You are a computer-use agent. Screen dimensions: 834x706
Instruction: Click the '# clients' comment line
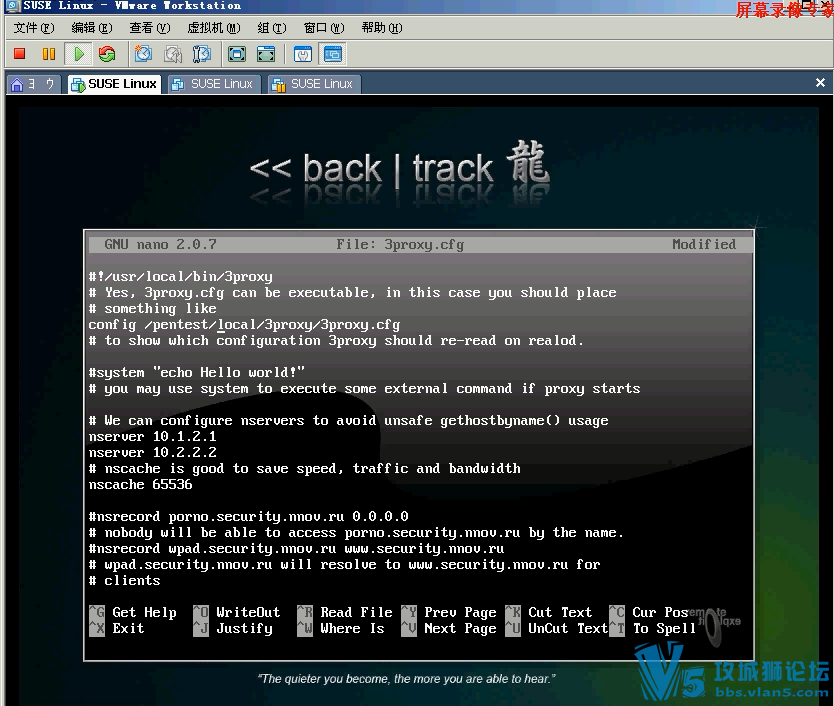point(124,580)
